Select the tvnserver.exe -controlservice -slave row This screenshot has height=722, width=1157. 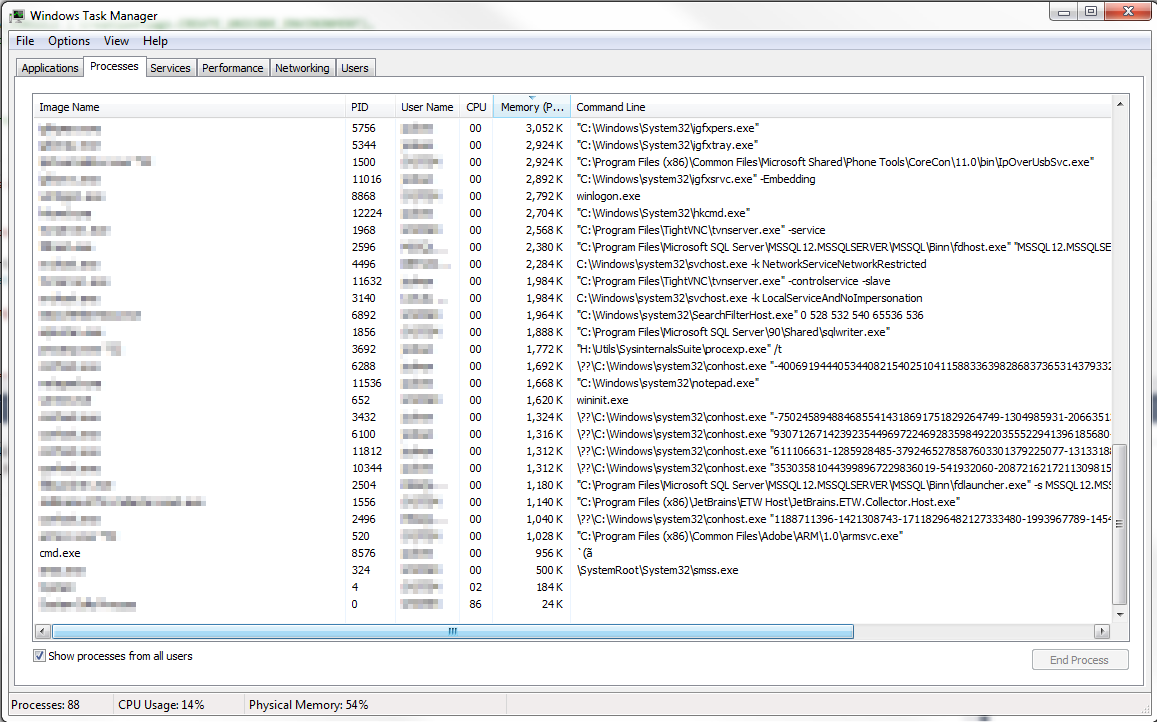pyautogui.click(x=573, y=281)
